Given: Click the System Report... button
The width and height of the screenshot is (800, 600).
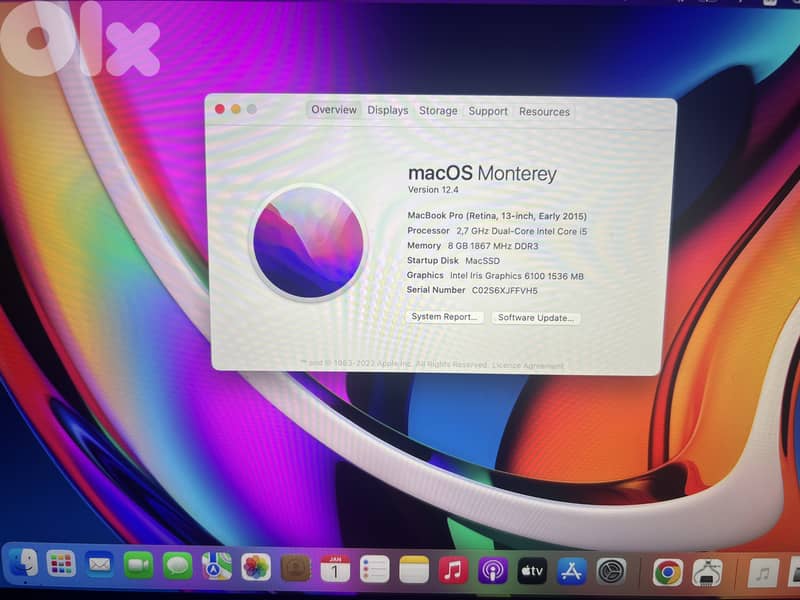Looking at the screenshot, I should point(444,317).
